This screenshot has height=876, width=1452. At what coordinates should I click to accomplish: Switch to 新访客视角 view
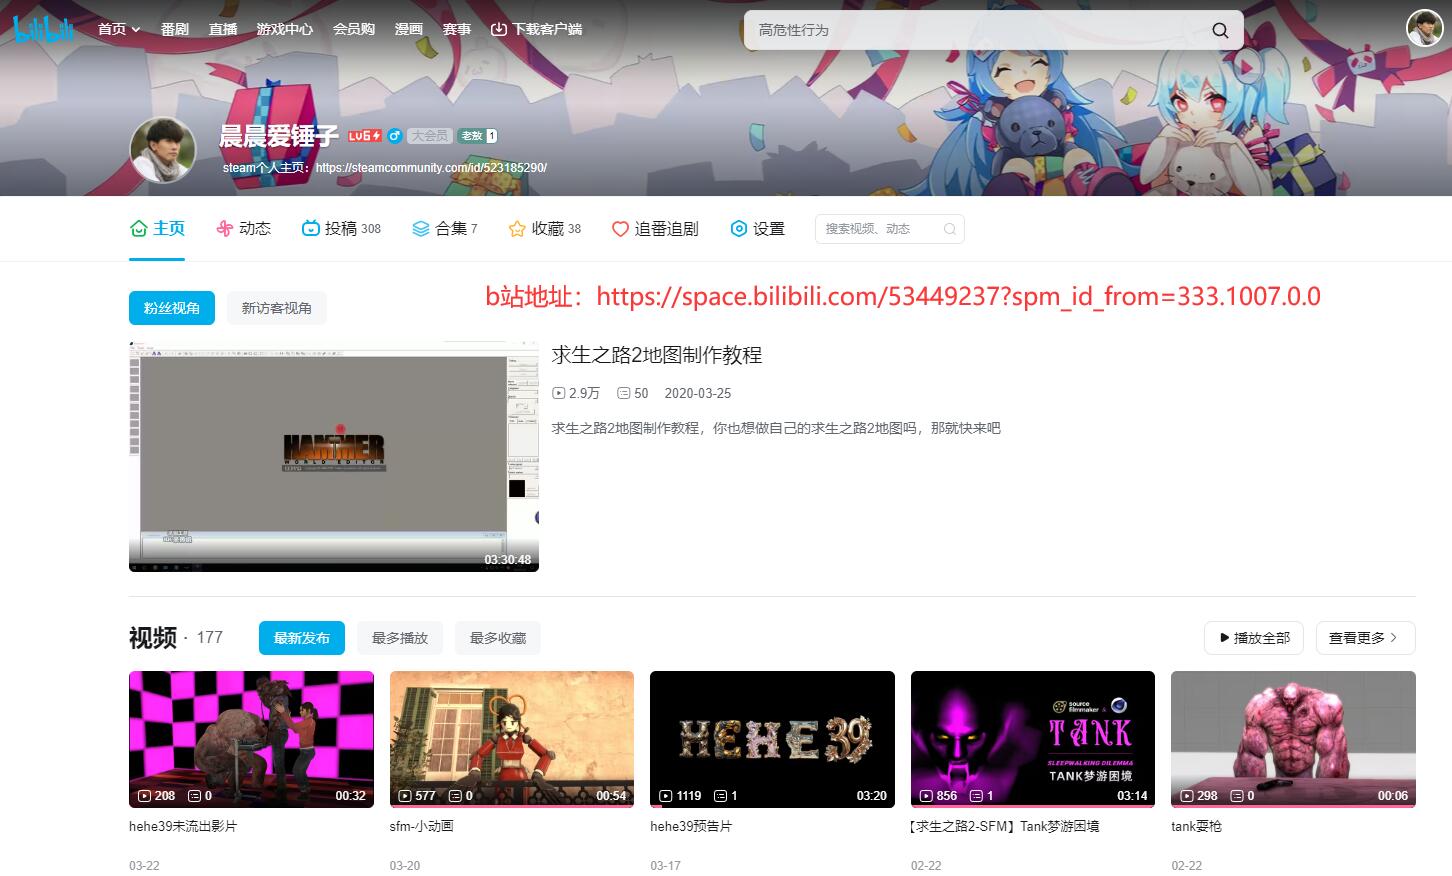277,308
